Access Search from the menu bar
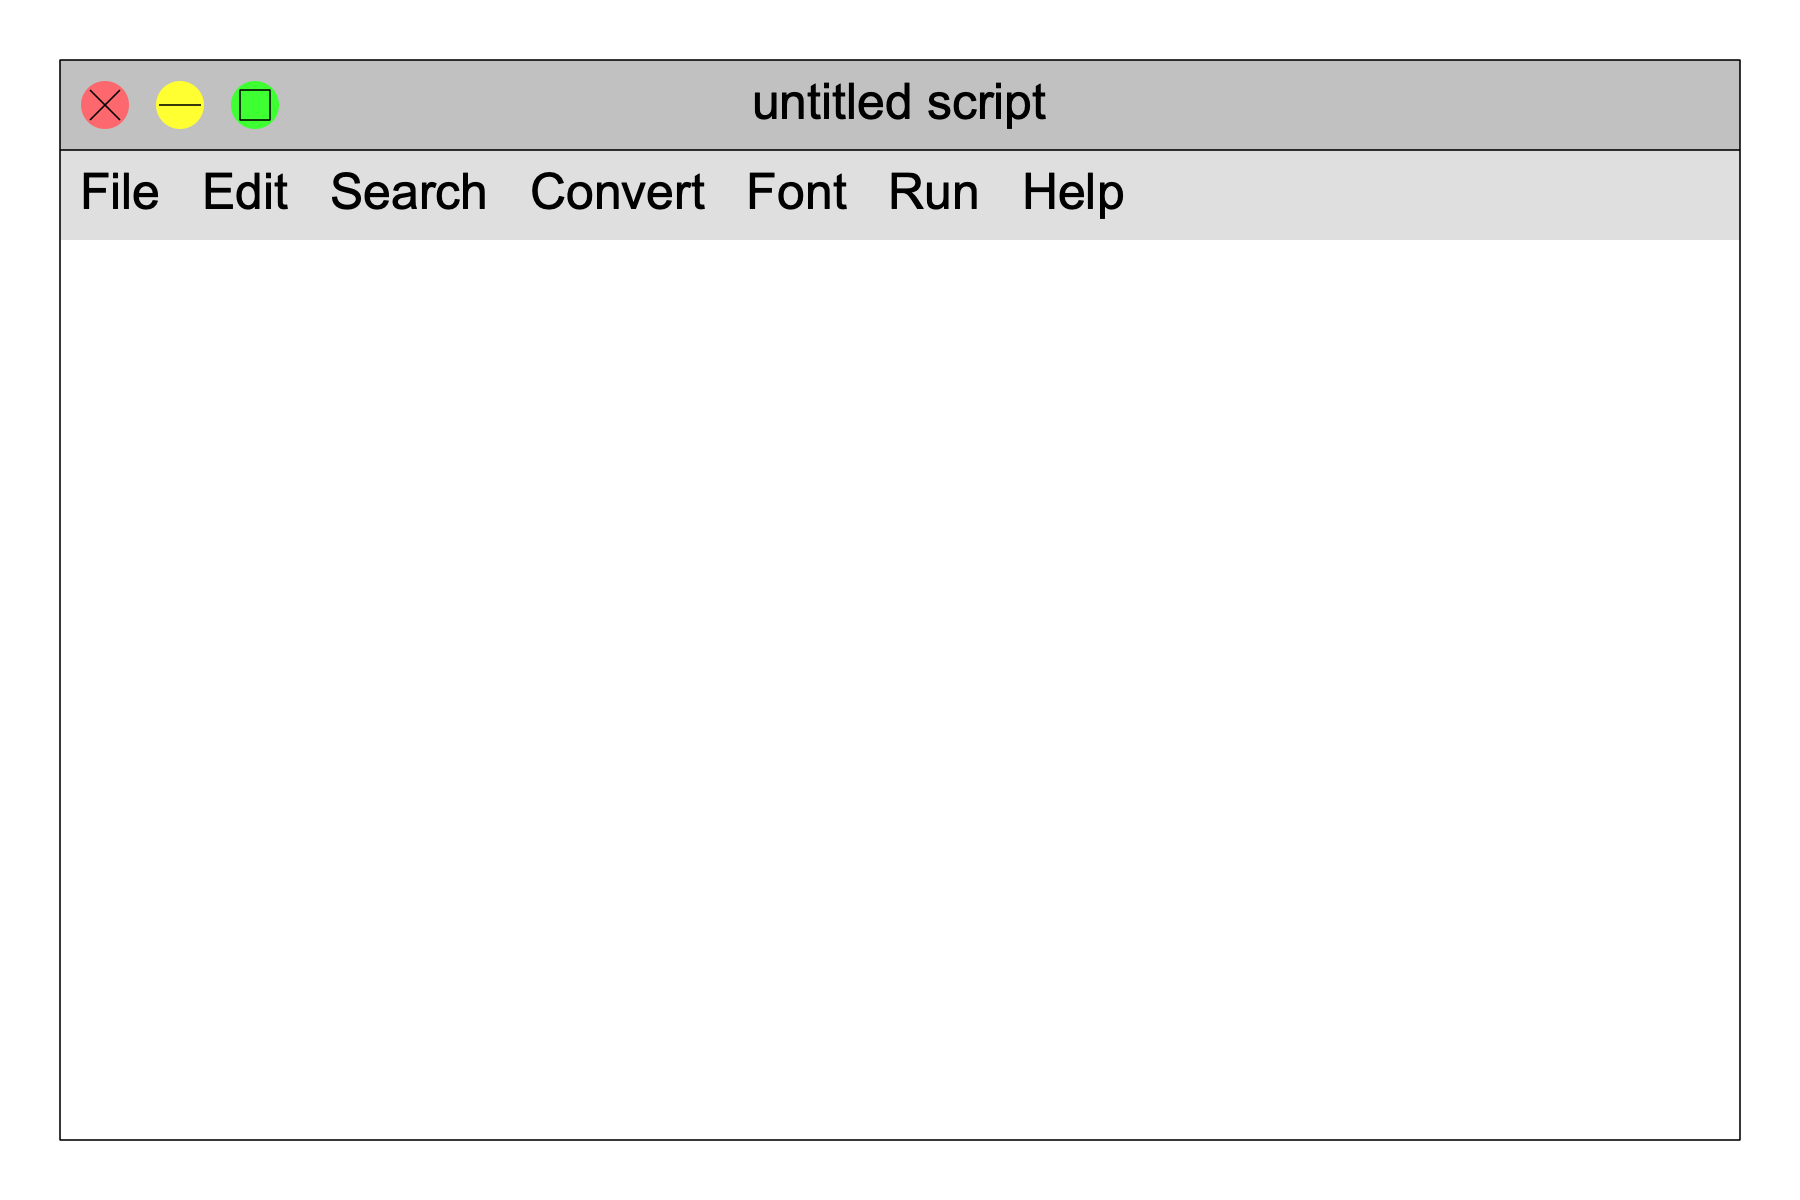1800x1200 pixels. click(x=409, y=192)
